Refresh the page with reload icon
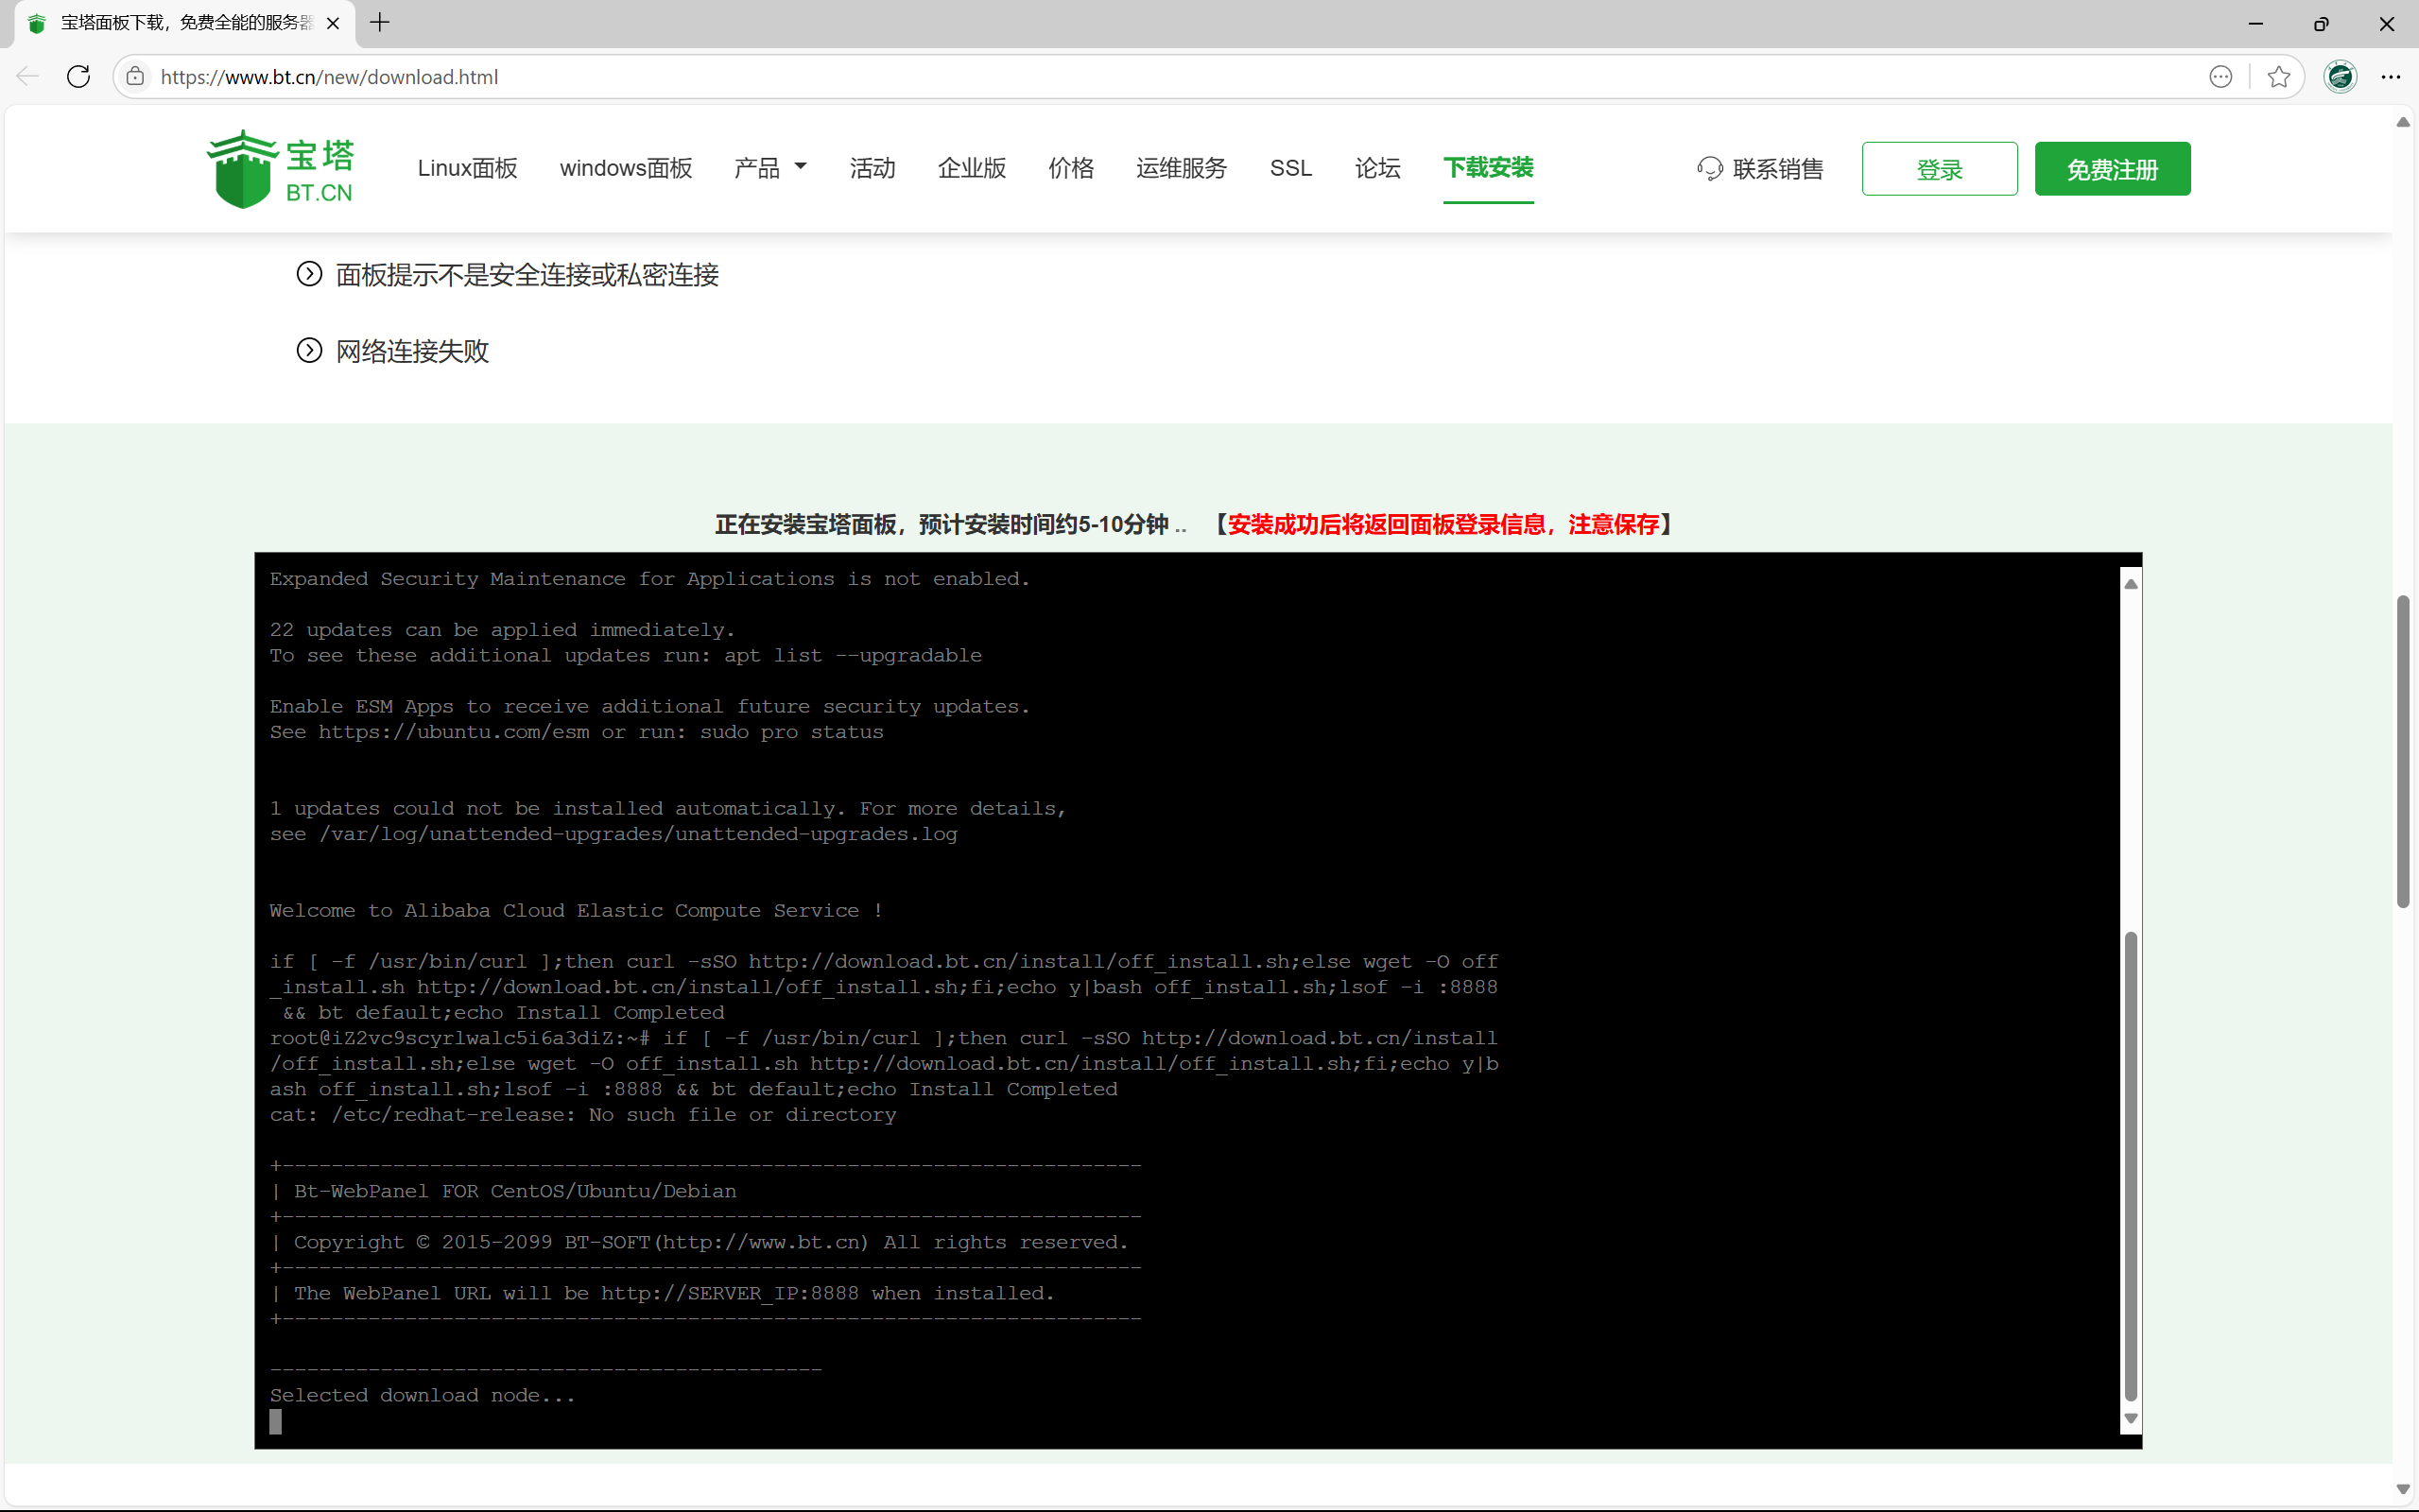The height and width of the screenshot is (1512, 2419). [x=79, y=77]
